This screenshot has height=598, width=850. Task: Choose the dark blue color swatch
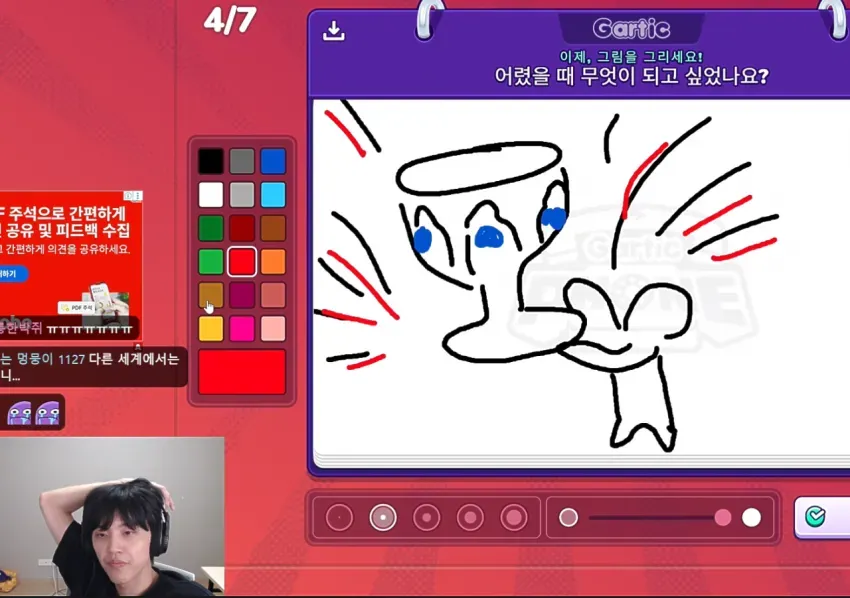coord(273,161)
